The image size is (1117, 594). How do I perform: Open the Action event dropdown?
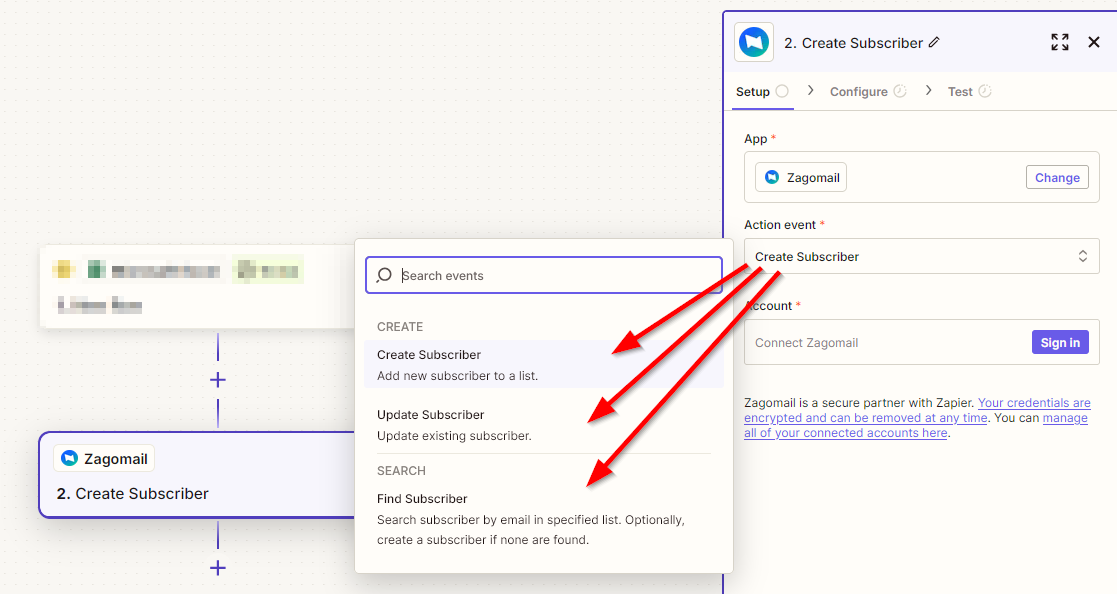click(922, 256)
